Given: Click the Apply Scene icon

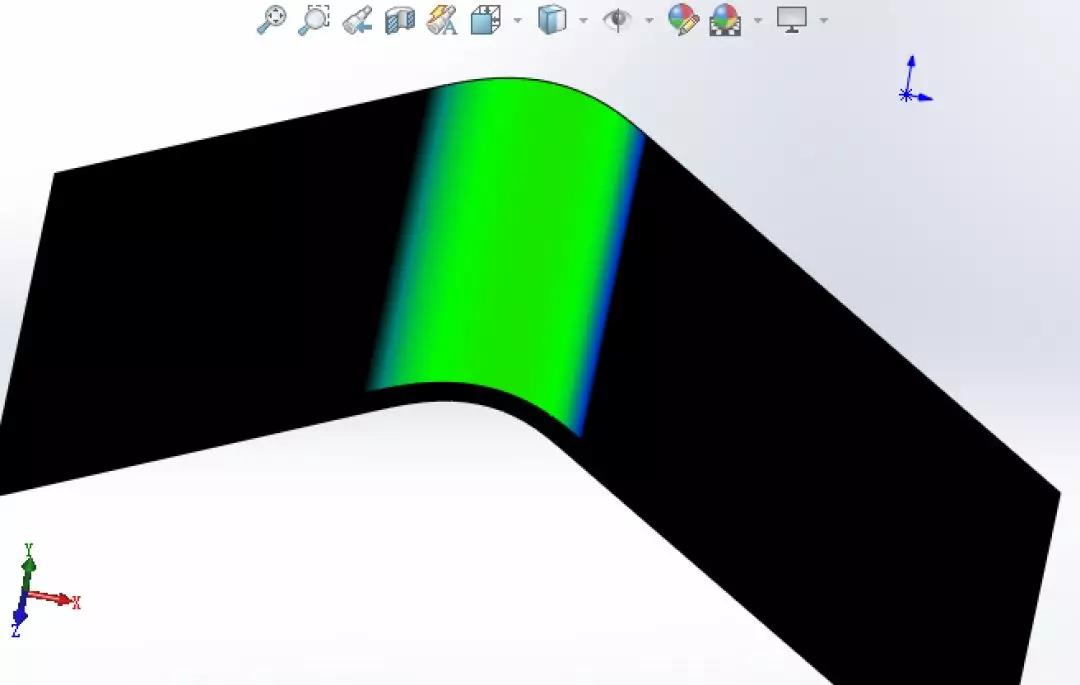Looking at the screenshot, I should pyautogui.click(x=725, y=20).
